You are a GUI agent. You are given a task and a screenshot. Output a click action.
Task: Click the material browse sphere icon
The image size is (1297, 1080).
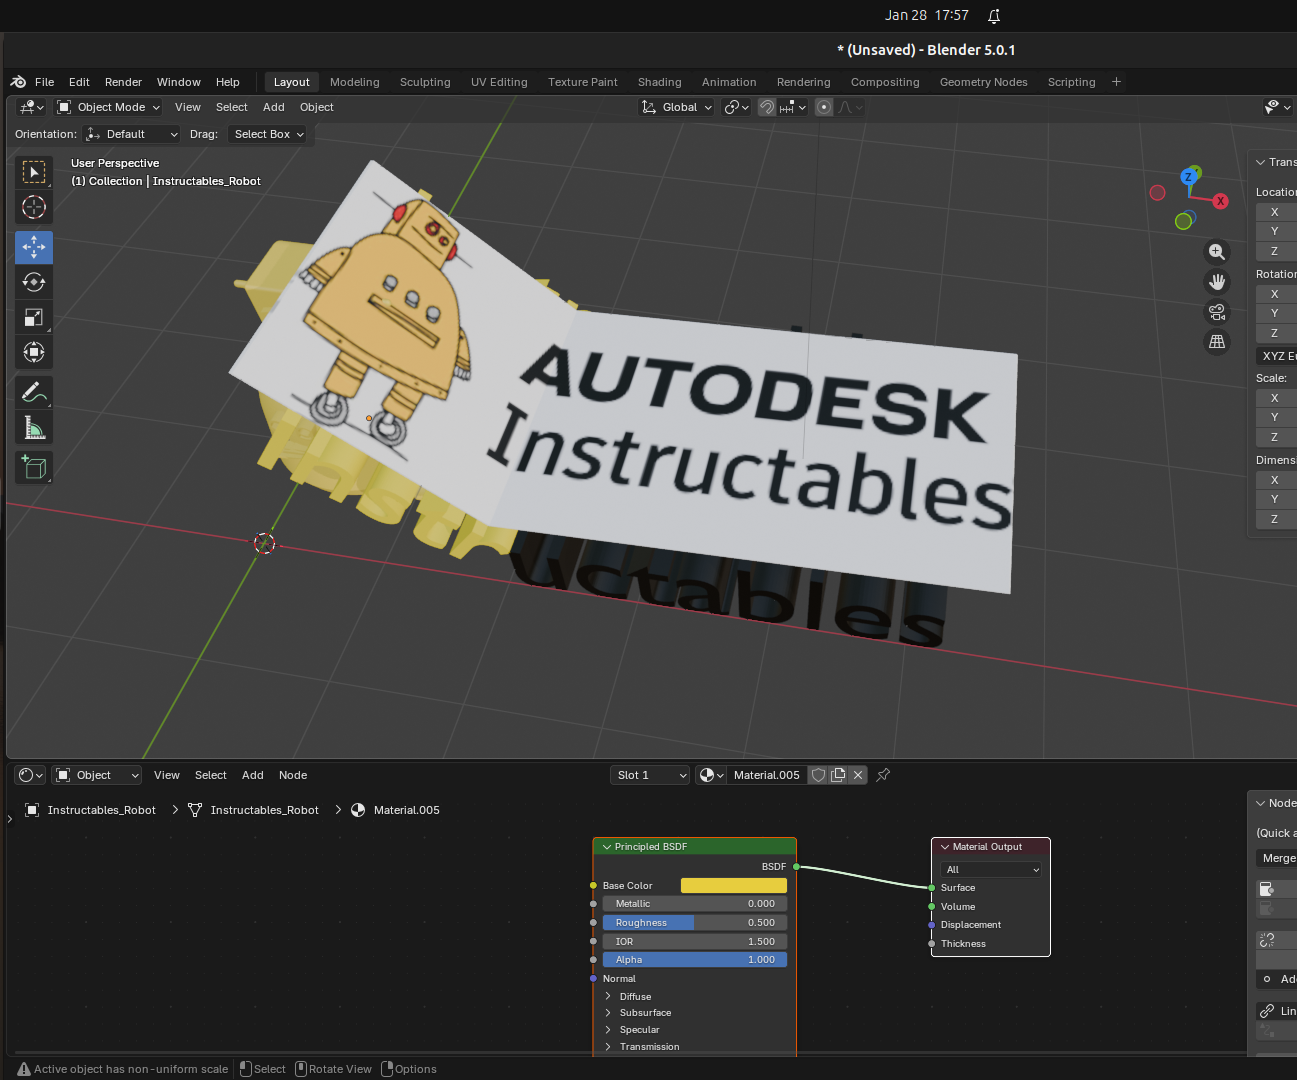click(711, 775)
